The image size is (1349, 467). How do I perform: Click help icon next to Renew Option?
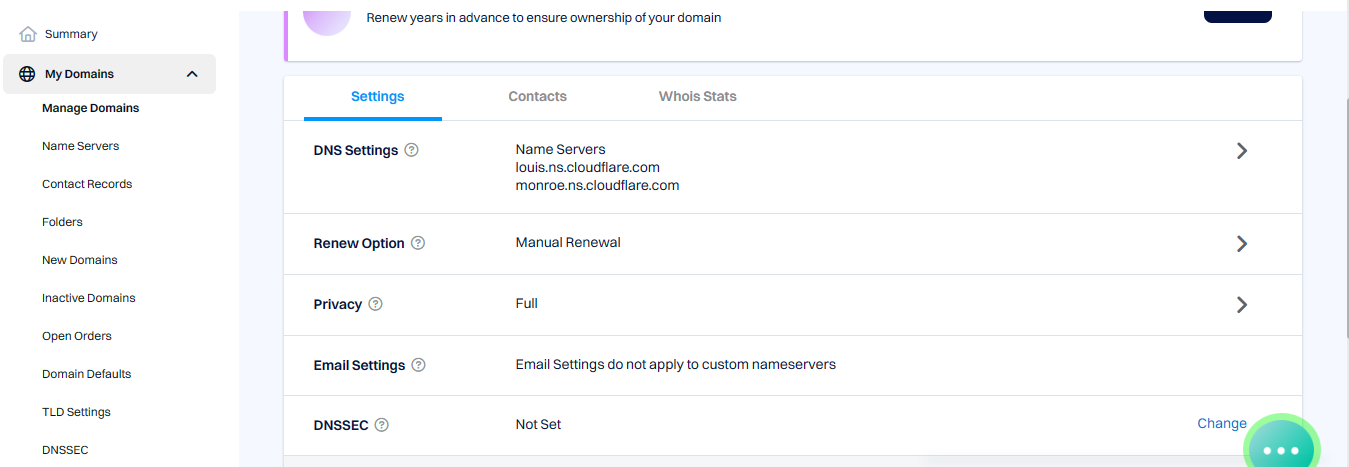pos(418,243)
